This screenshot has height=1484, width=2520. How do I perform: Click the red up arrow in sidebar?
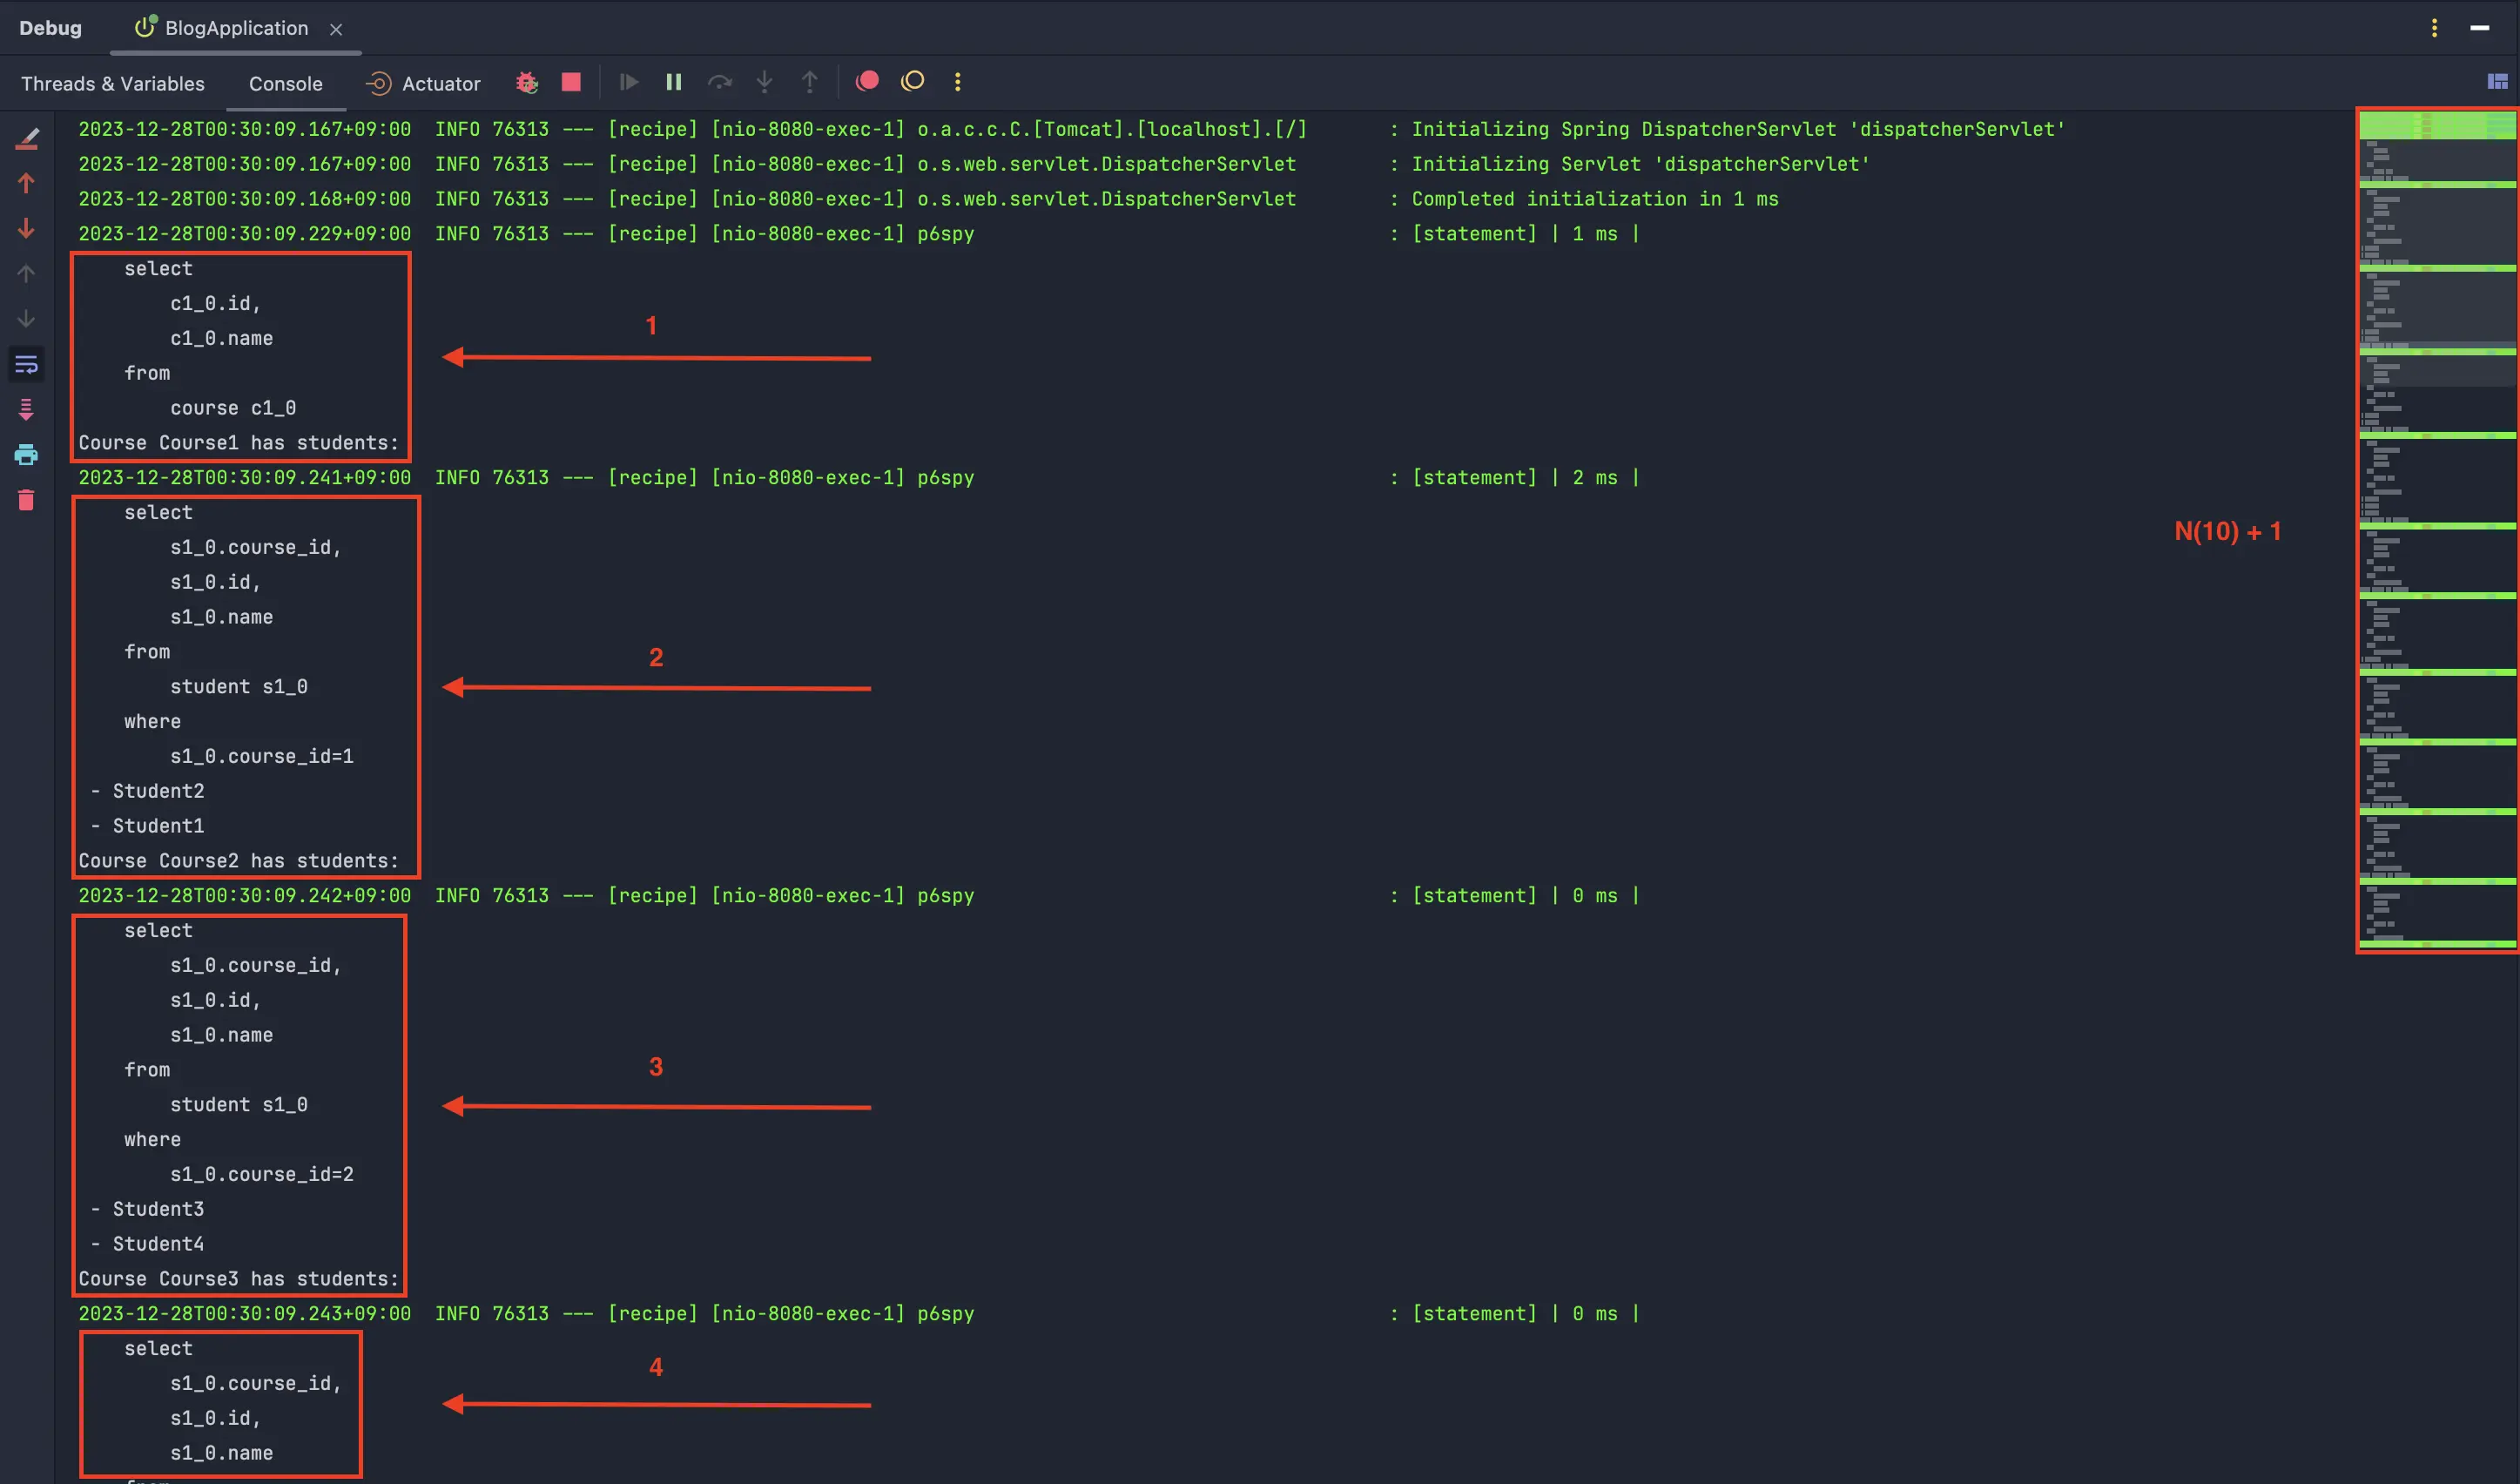(x=26, y=183)
